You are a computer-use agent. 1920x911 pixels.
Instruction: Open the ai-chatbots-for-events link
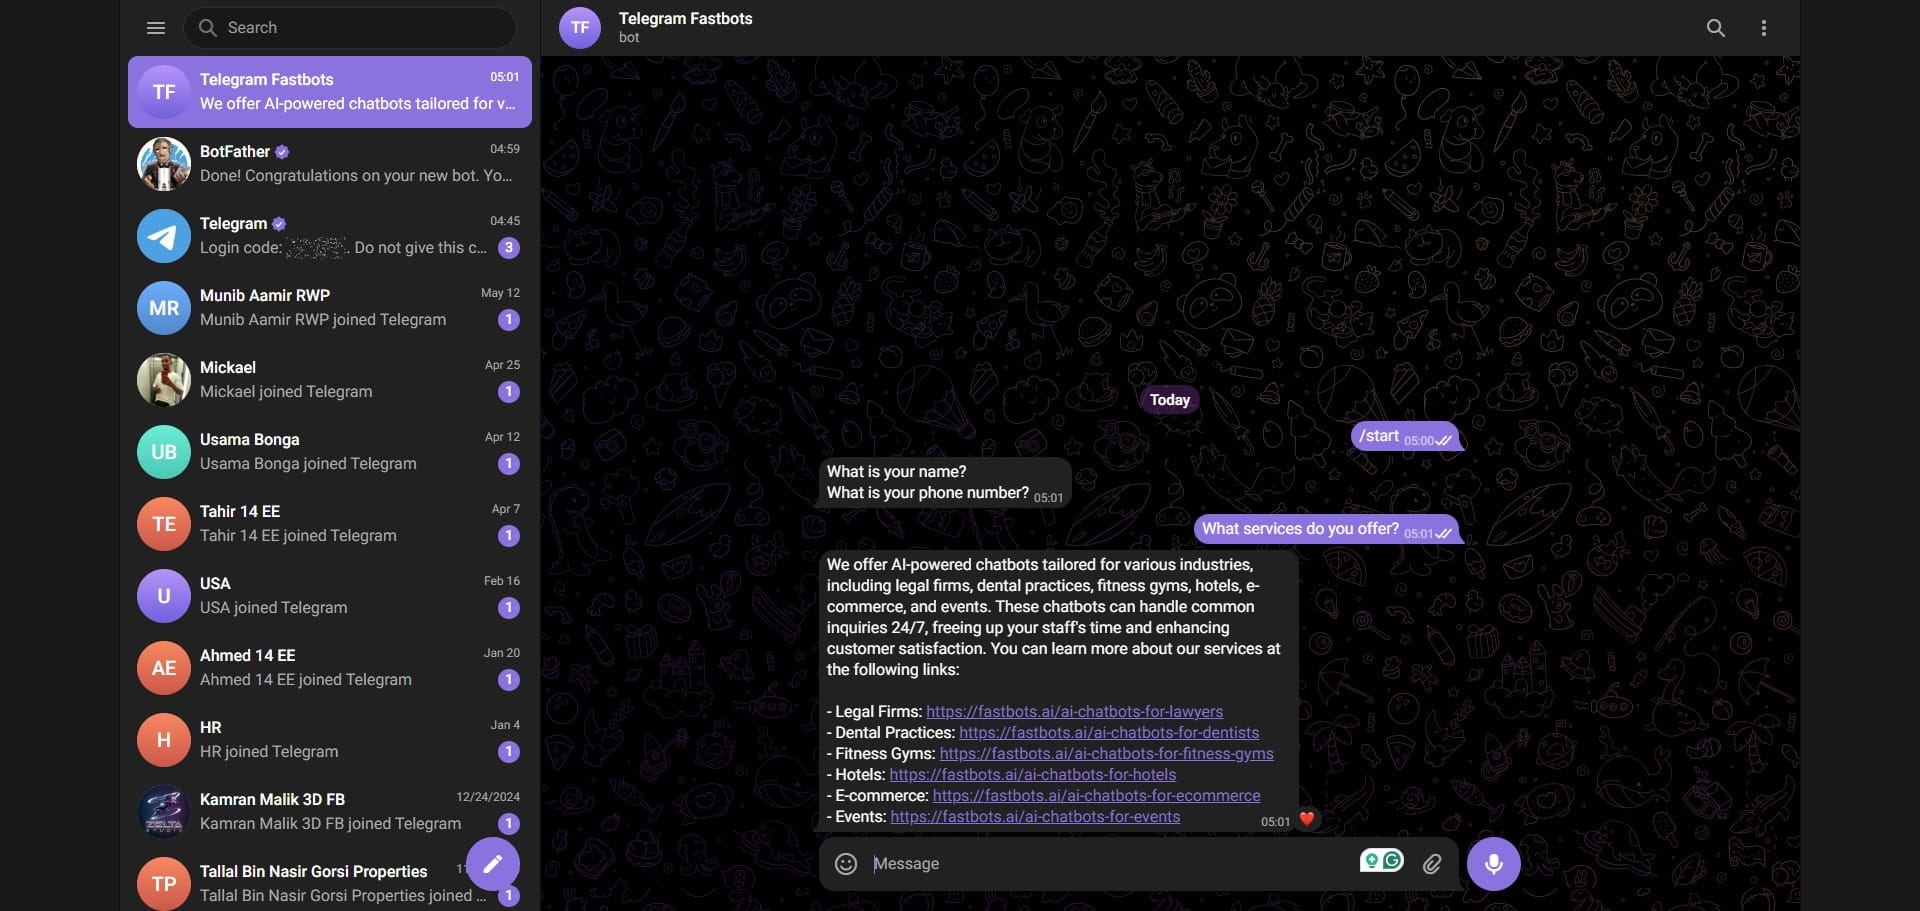coord(1035,817)
